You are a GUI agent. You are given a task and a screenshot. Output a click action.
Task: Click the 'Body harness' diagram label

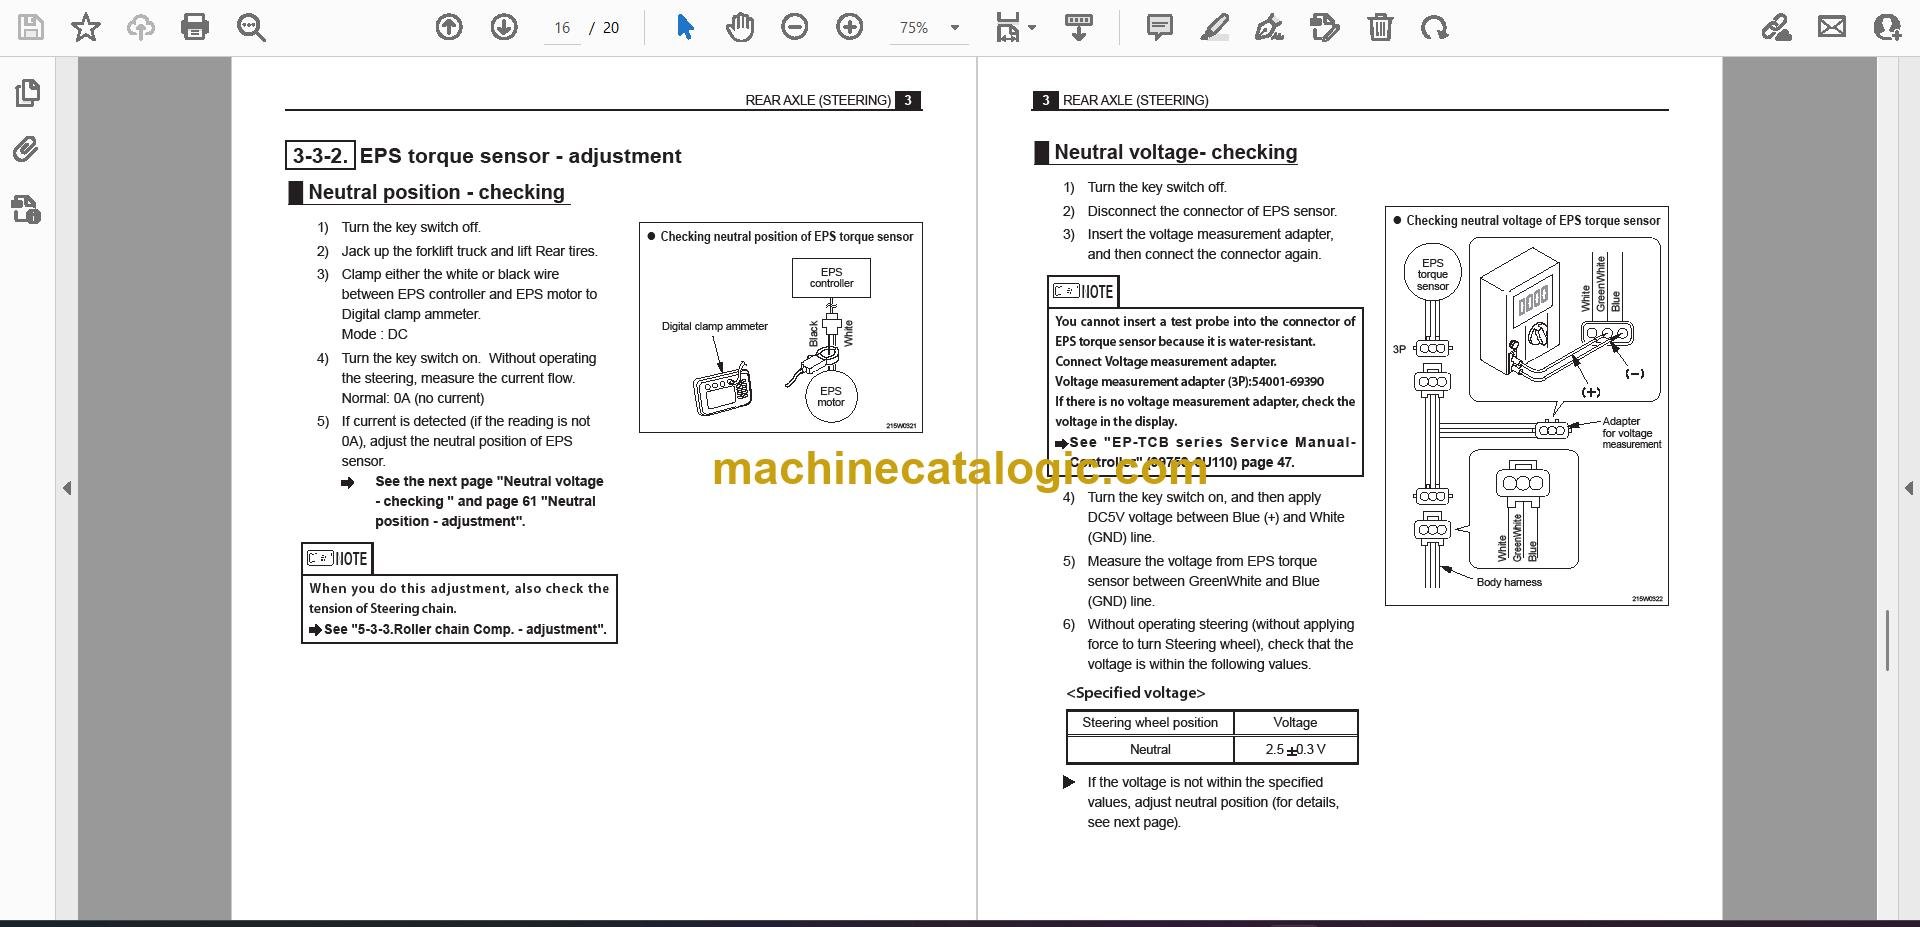(x=1509, y=582)
